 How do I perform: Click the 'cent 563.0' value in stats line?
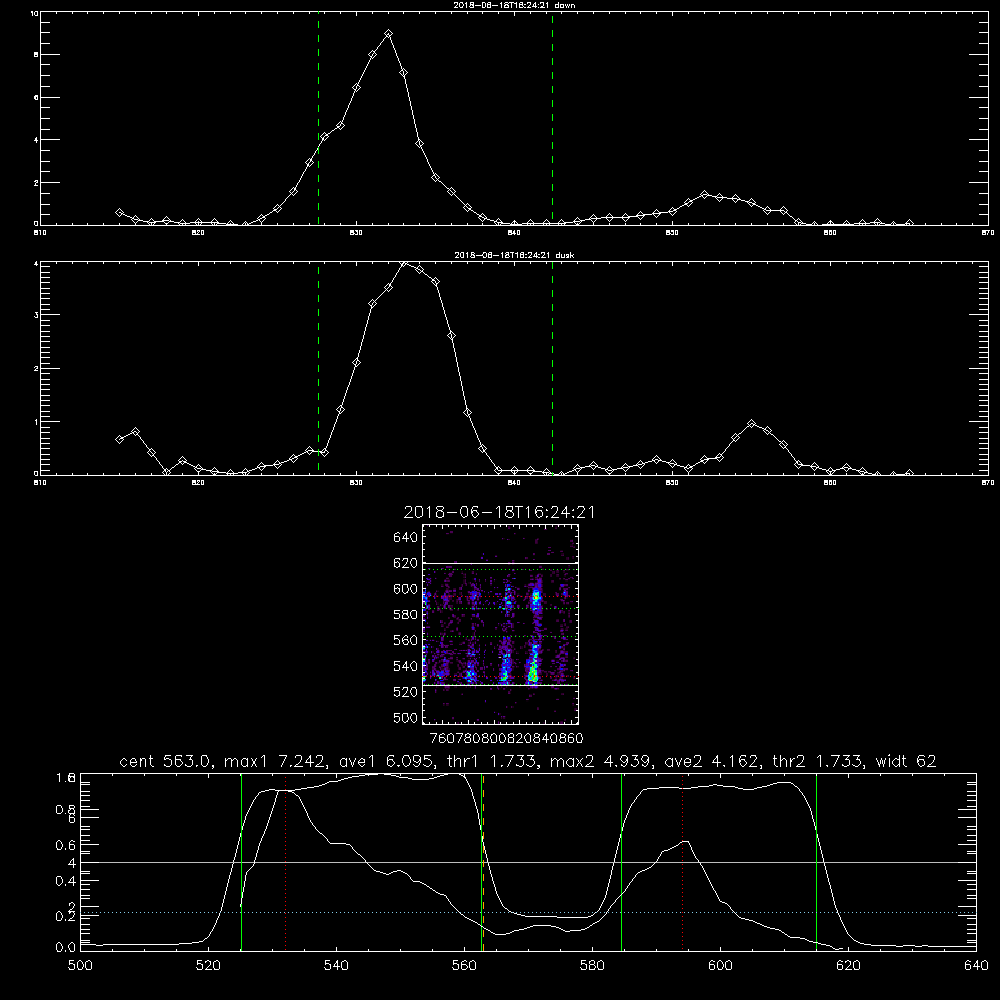(165, 761)
